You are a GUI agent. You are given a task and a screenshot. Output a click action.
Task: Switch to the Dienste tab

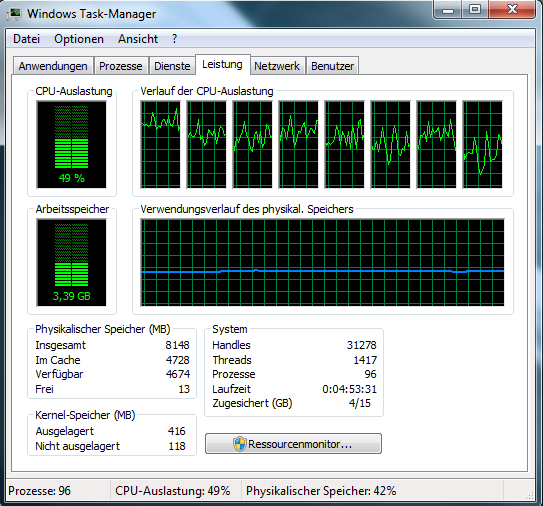tap(172, 66)
